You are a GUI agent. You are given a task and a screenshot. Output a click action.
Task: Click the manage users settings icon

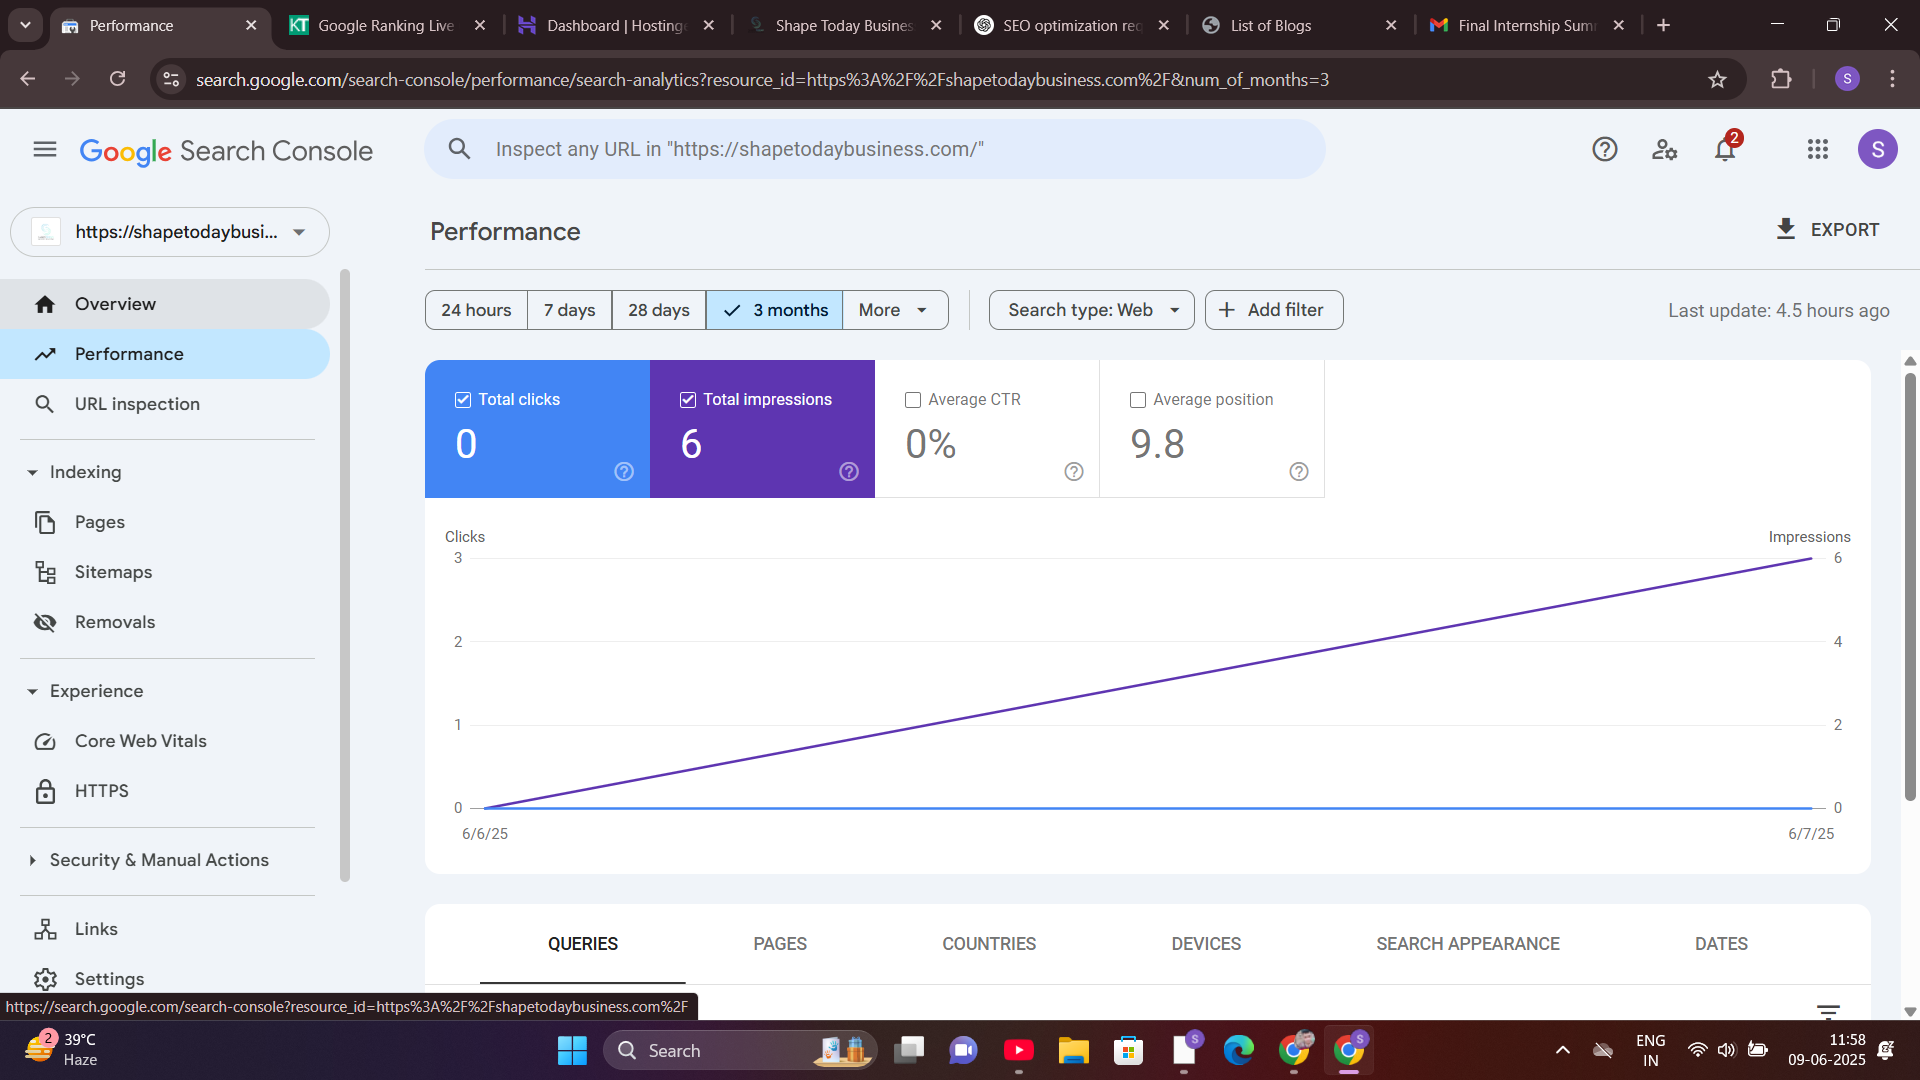pyautogui.click(x=1664, y=150)
